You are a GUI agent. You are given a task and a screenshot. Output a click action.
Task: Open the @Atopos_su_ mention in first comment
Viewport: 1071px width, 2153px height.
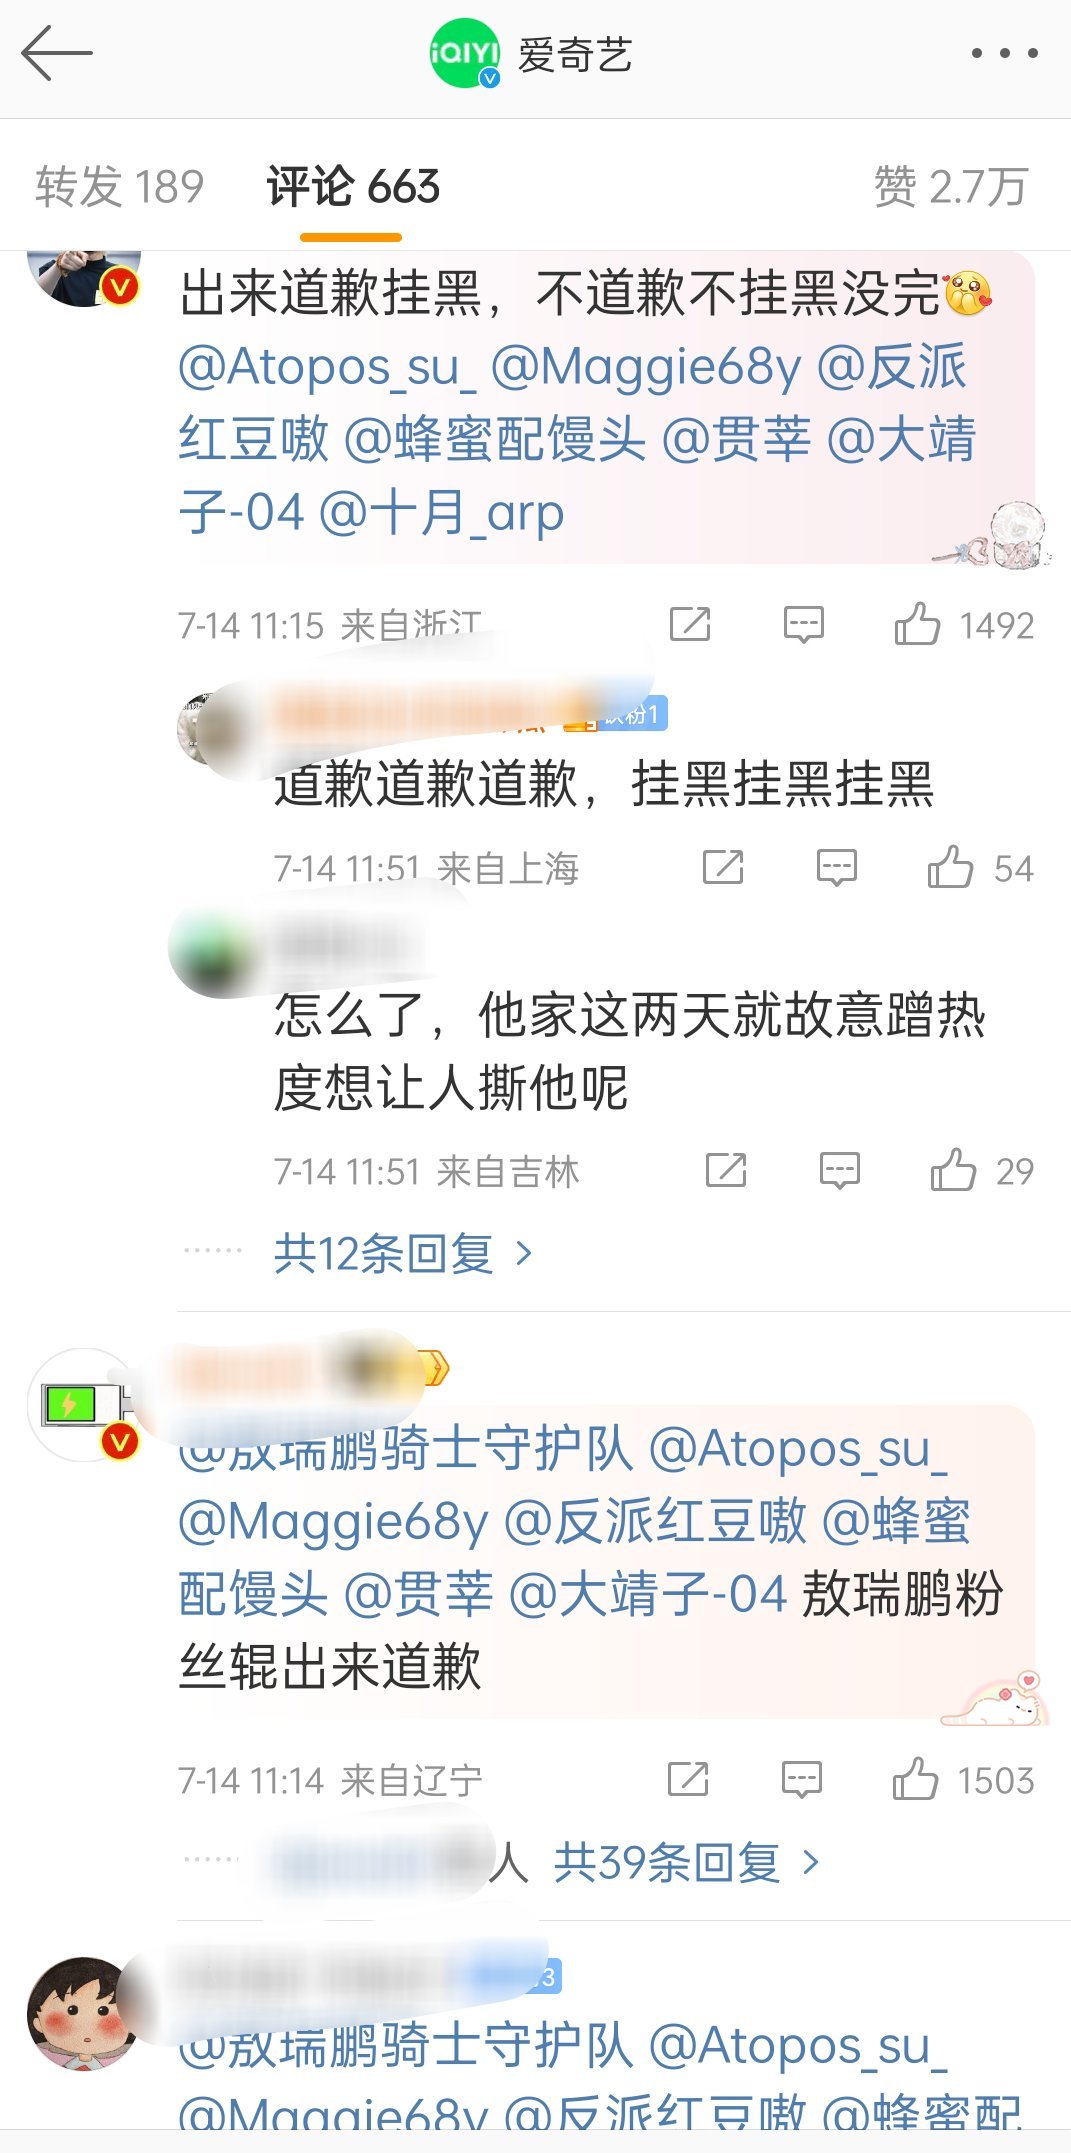326,367
